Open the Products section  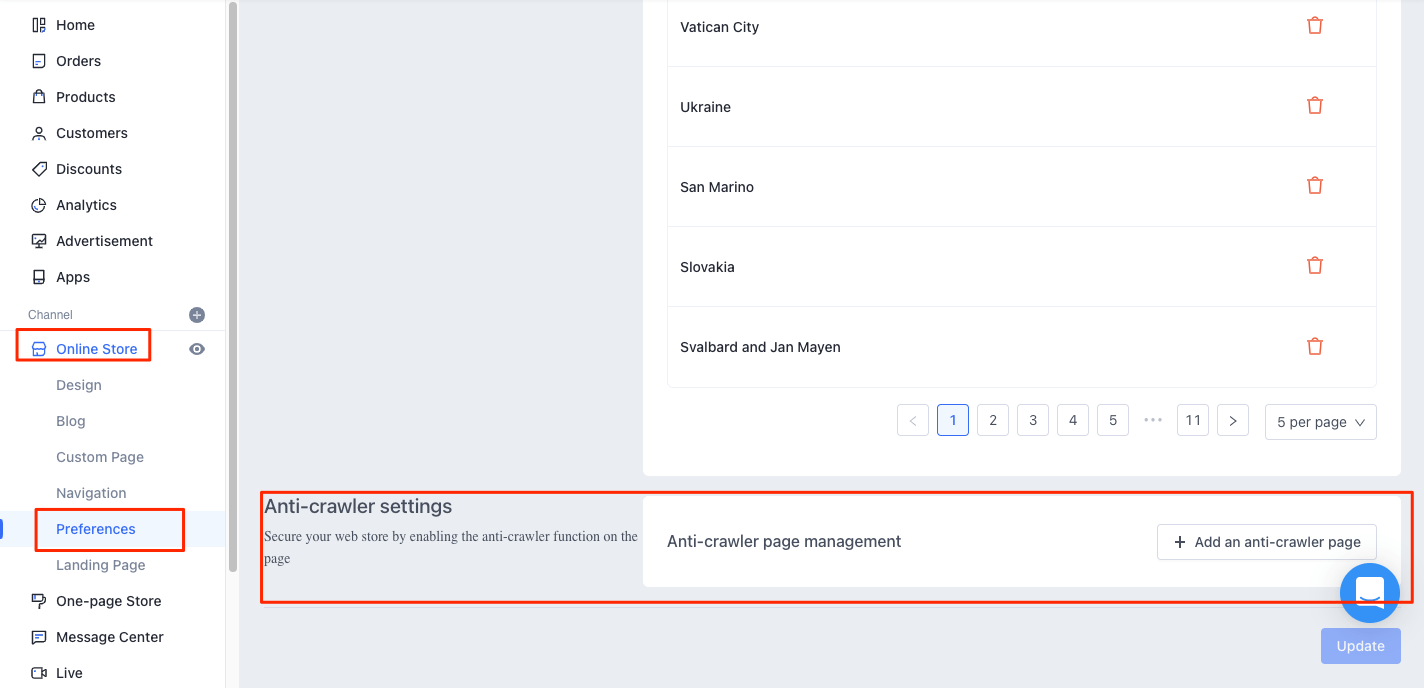coord(84,96)
